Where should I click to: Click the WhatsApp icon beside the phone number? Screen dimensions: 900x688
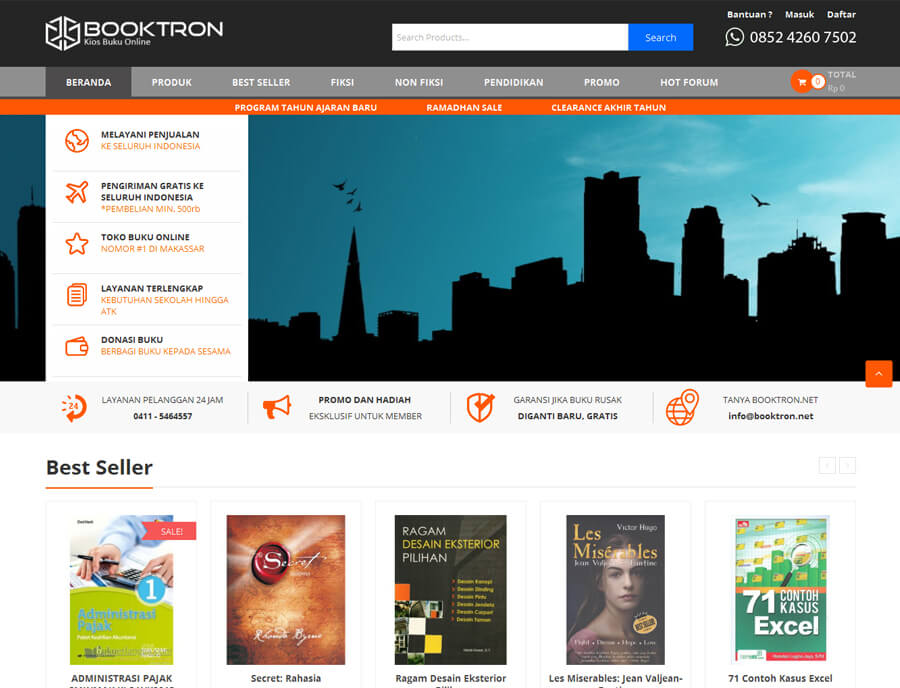[733, 37]
